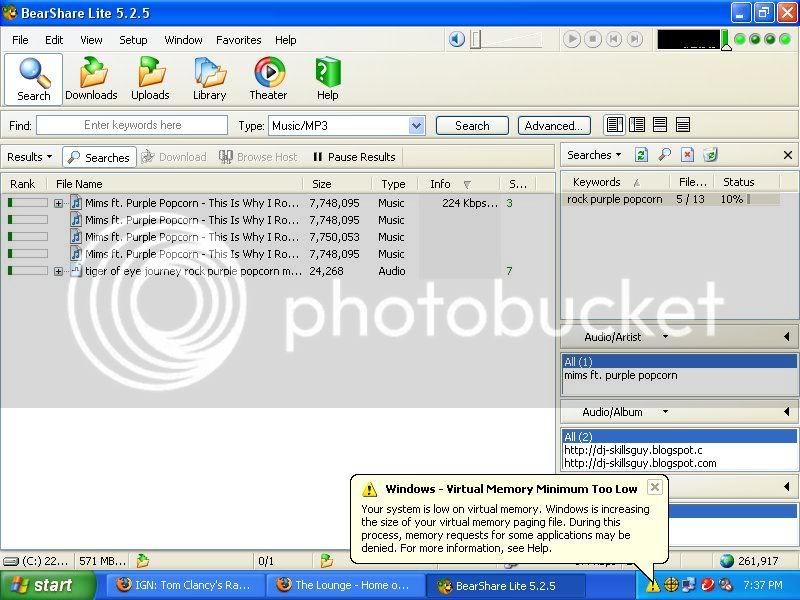Open the Window menu
The height and width of the screenshot is (600, 800).
[x=183, y=40]
